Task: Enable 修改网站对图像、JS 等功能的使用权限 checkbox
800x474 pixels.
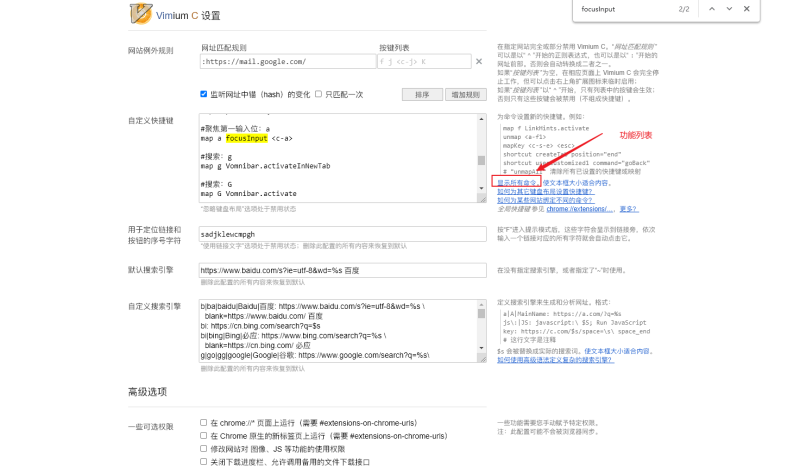Action: [x=204, y=448]
